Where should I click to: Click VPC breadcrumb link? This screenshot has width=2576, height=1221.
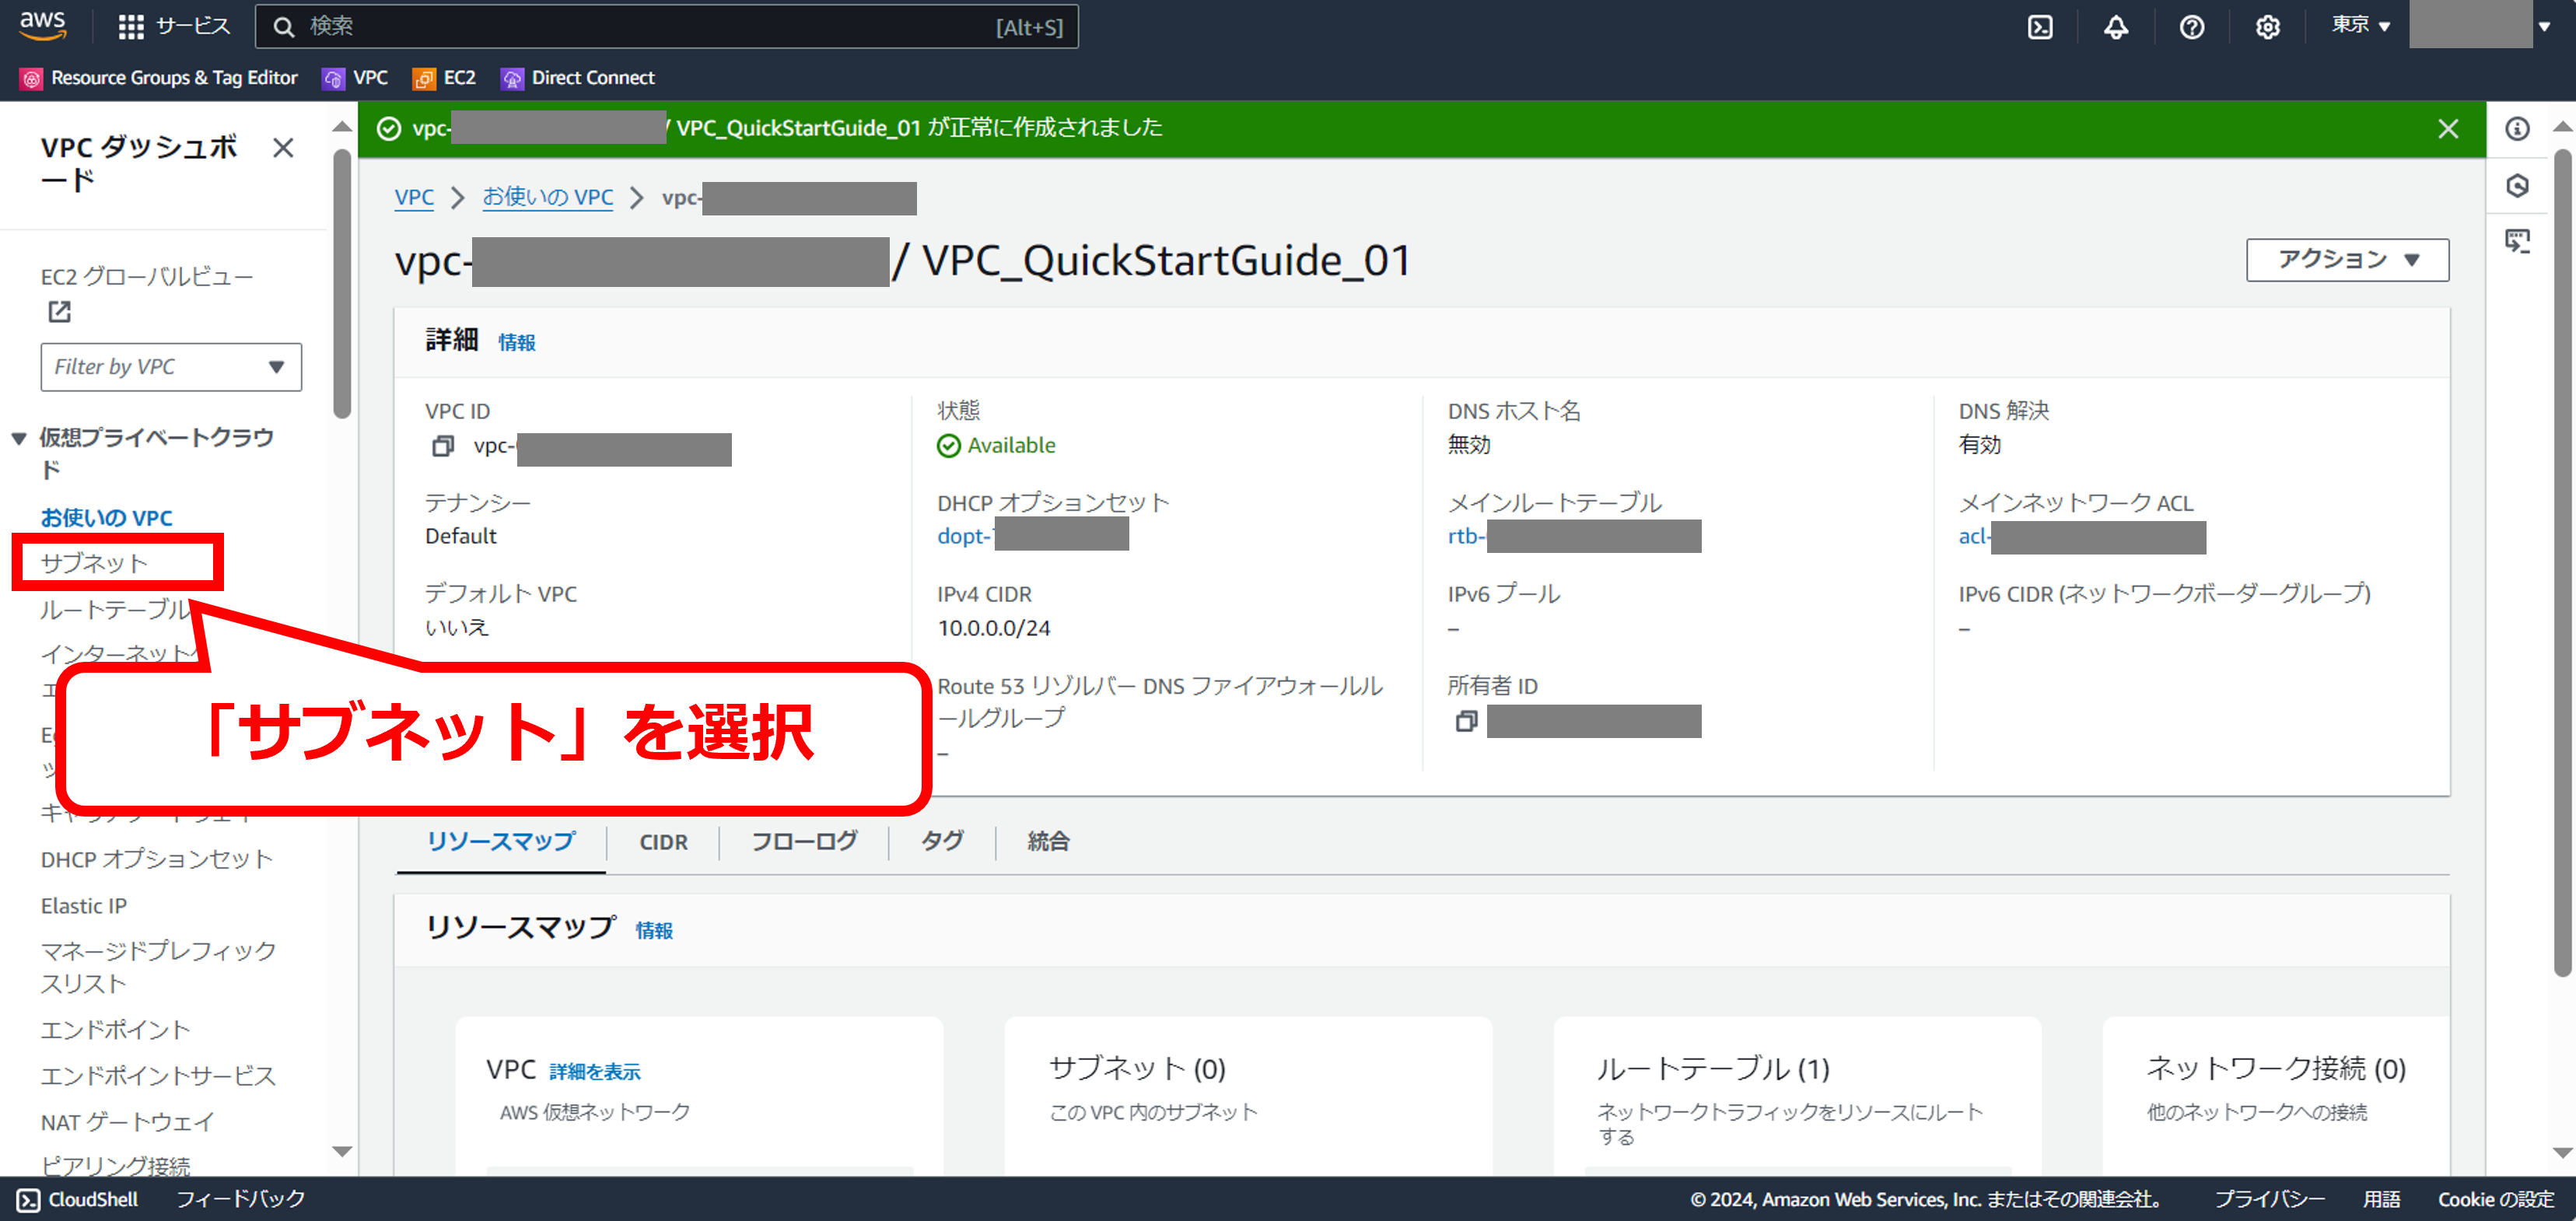414,197
